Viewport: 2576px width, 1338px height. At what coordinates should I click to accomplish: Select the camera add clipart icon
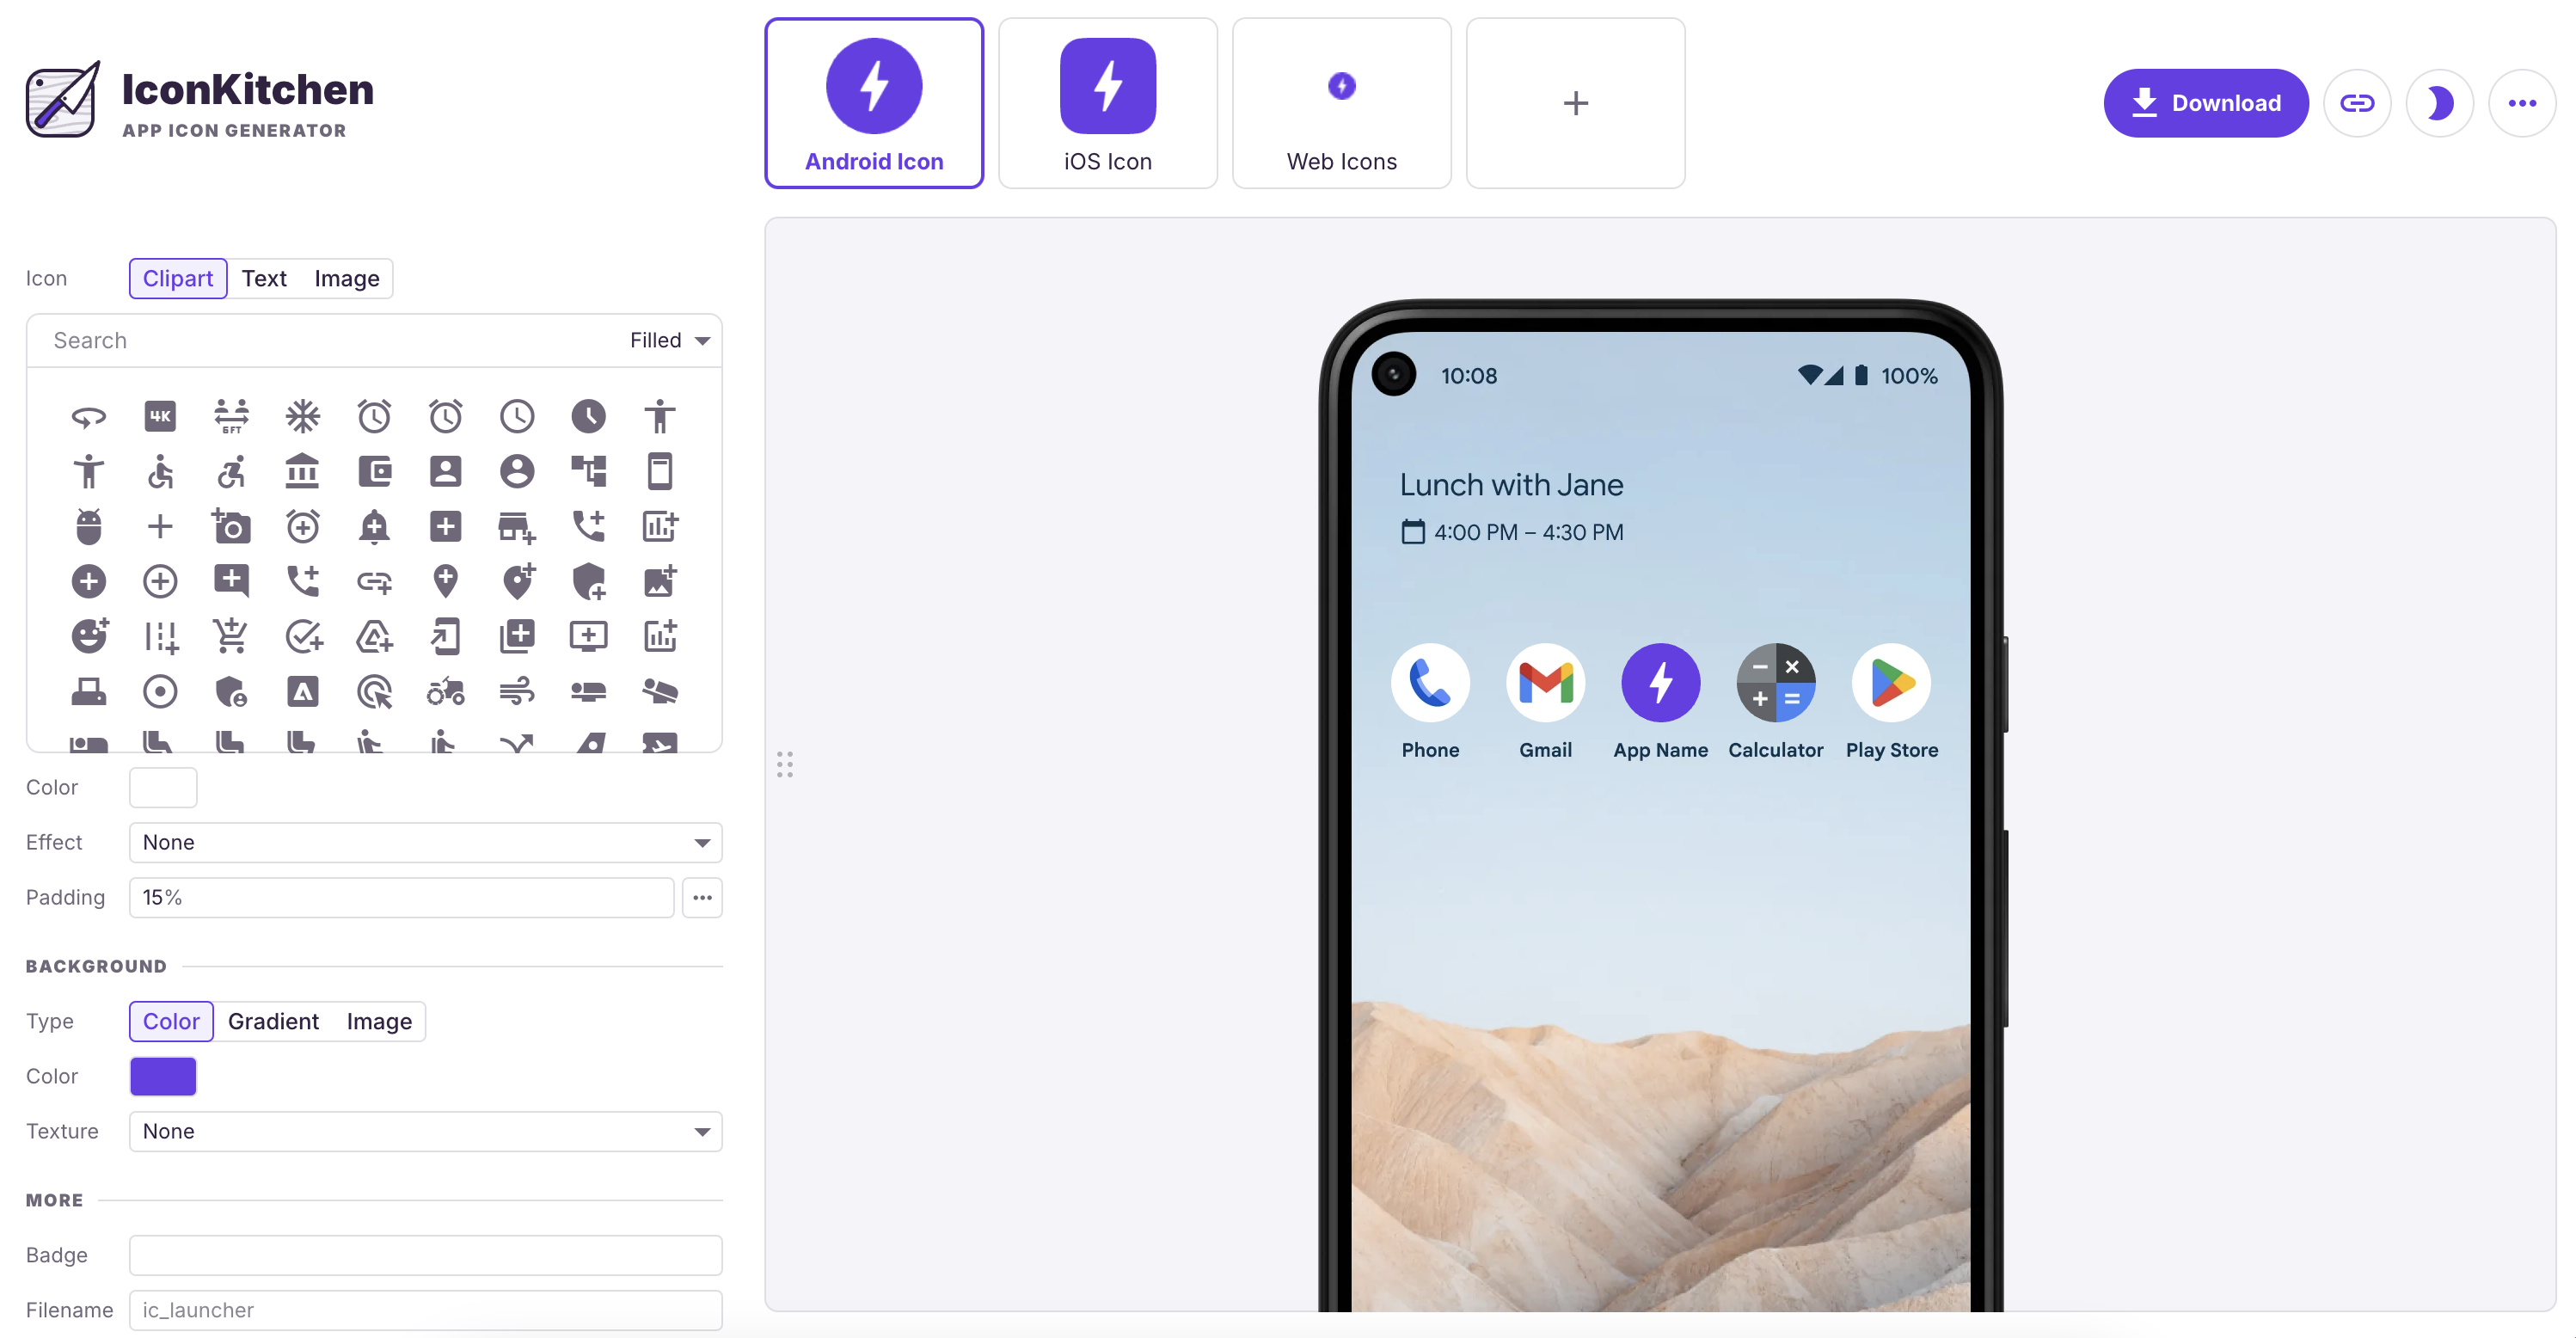230,525
